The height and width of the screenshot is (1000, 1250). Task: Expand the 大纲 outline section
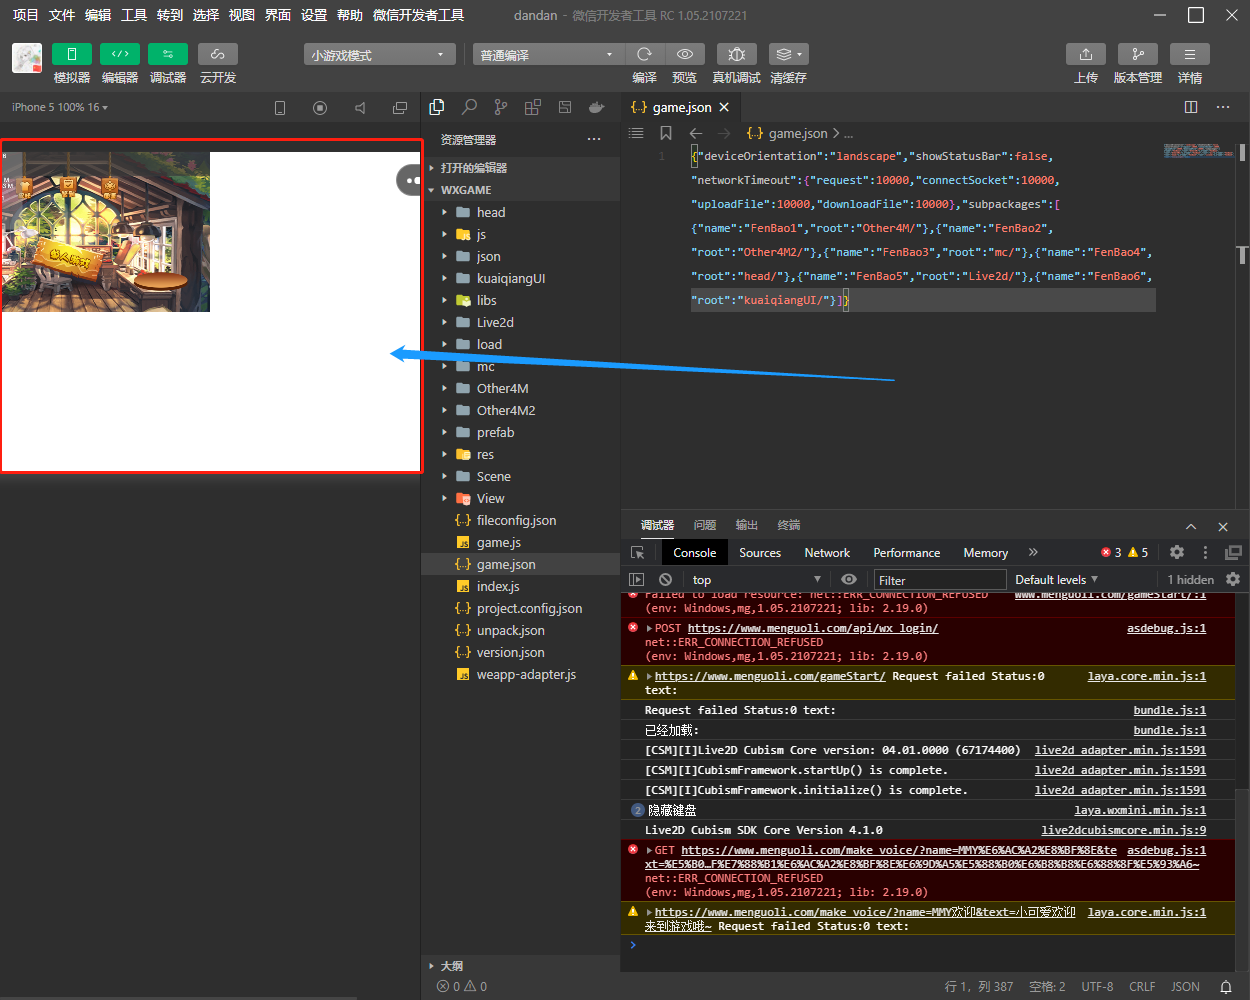pyautogui.click(x=520, y=966)
